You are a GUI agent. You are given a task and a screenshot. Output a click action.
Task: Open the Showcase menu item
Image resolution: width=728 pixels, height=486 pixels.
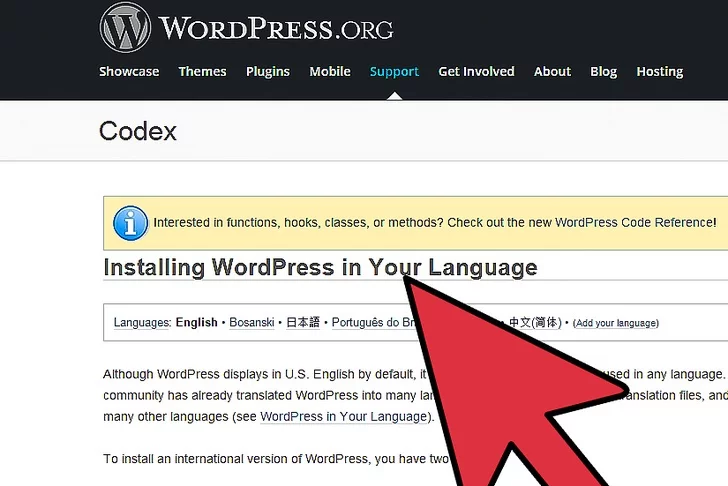129,72
